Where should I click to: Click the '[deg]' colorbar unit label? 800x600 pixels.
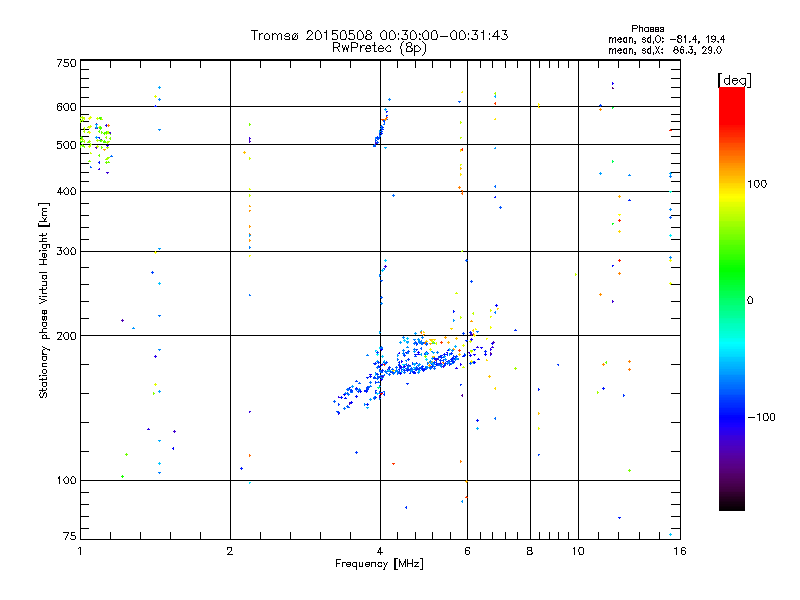[x=734, y=81]
